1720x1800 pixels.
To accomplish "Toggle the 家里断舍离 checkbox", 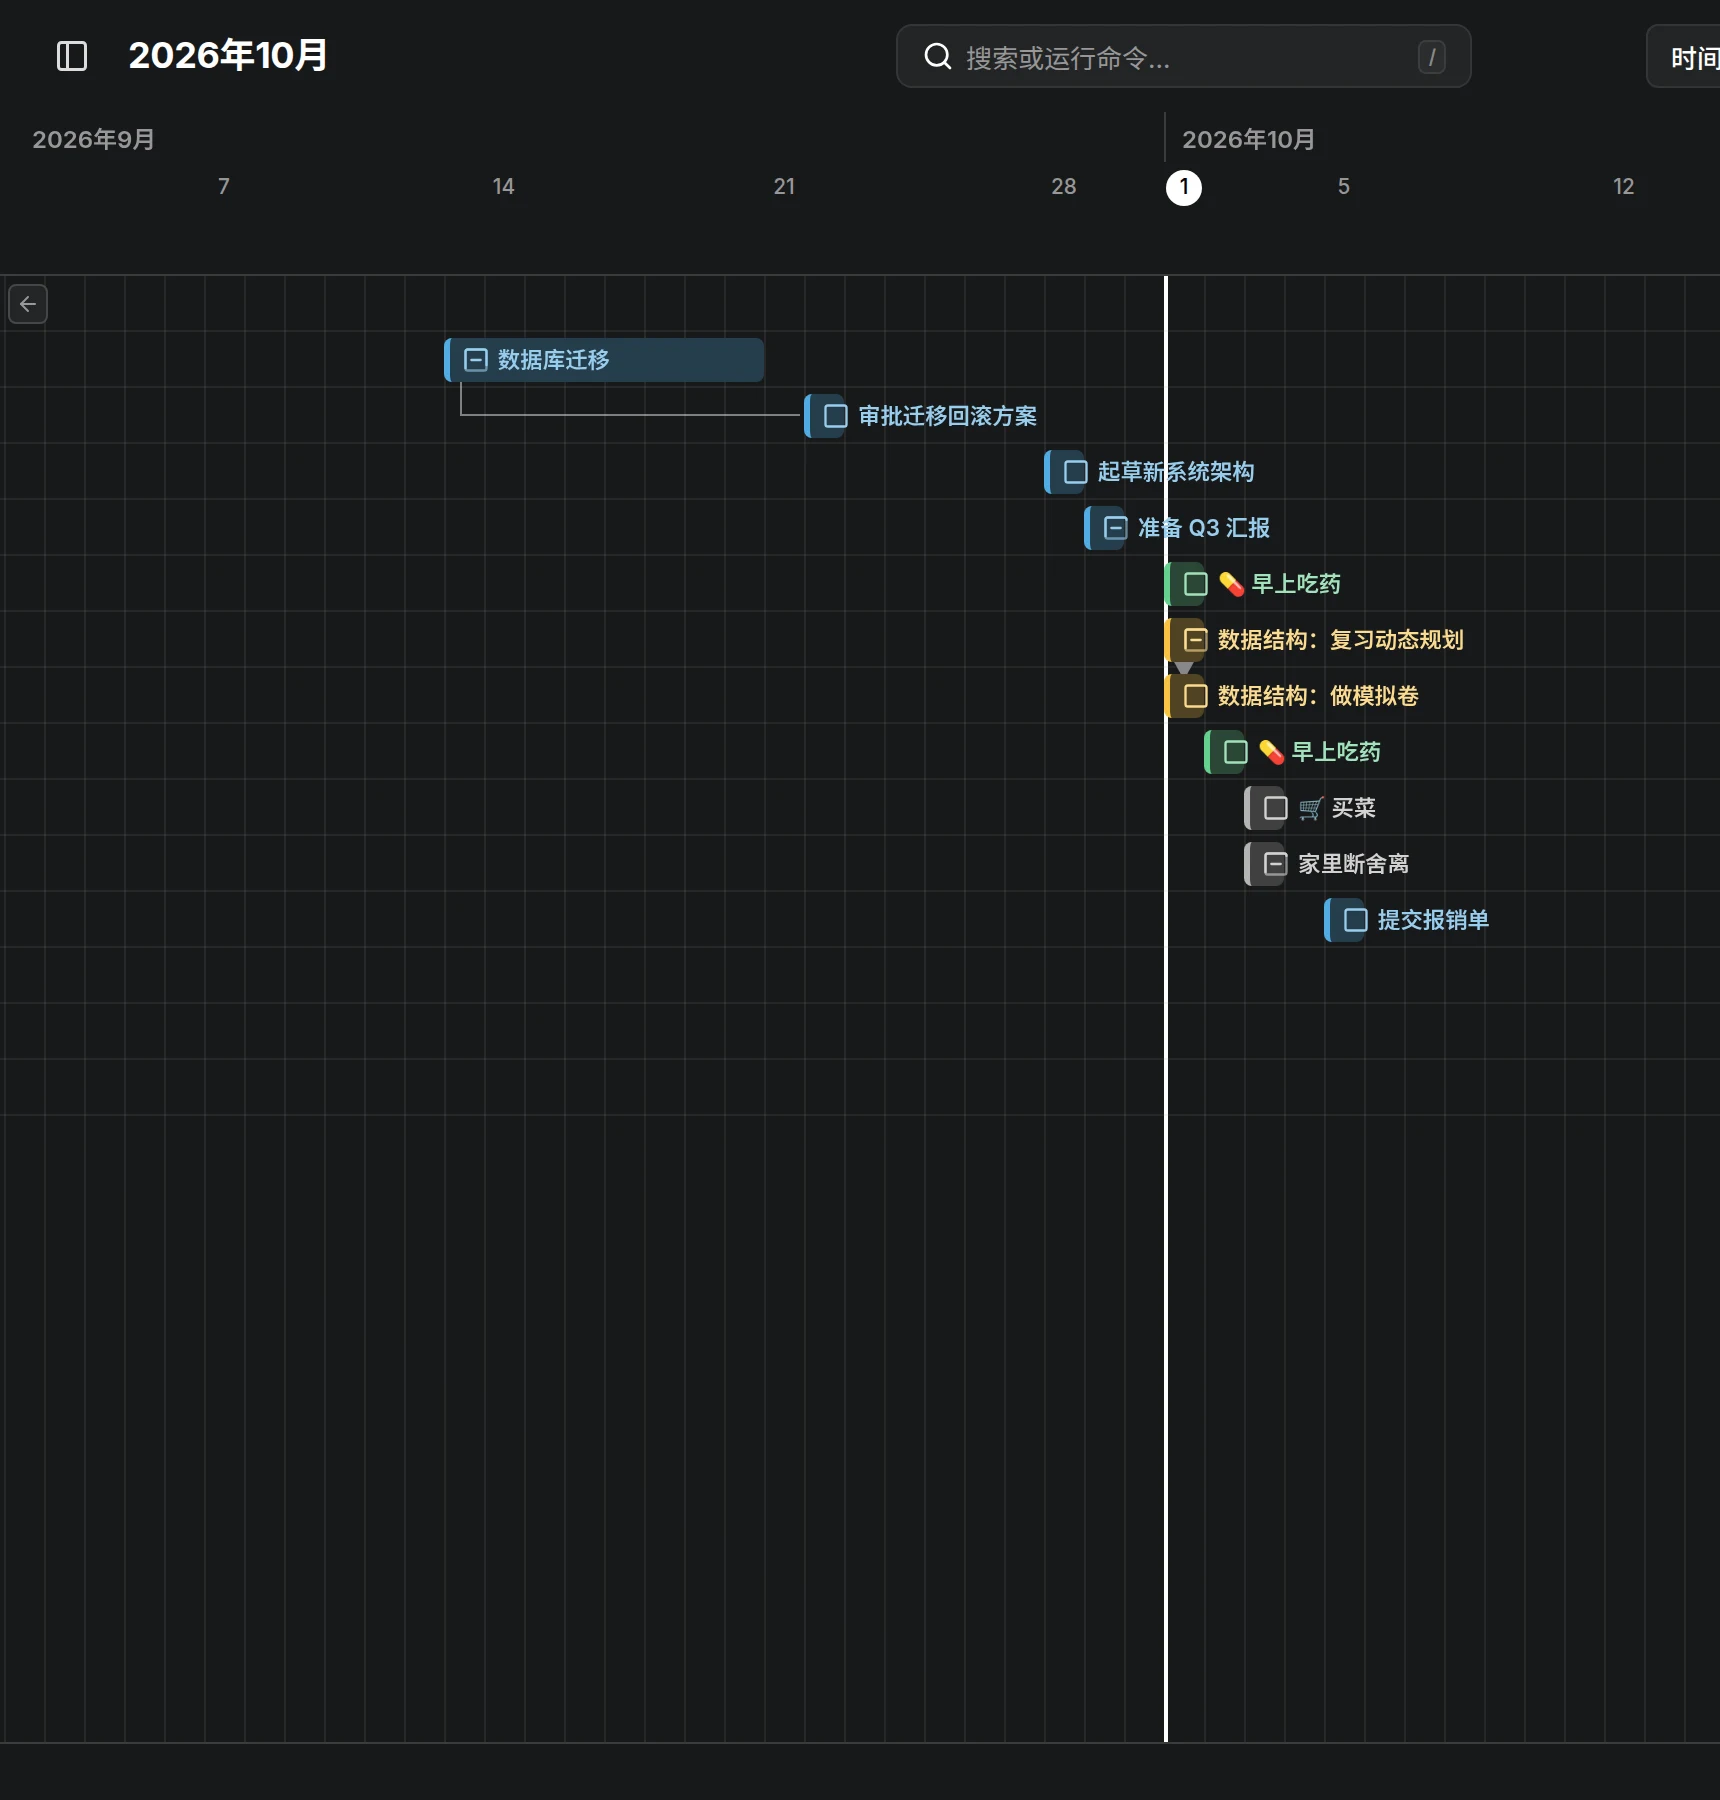I will tap(1276, 864).
